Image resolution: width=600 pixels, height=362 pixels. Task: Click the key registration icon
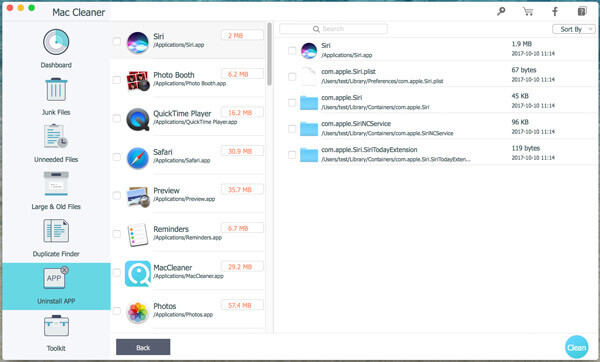[501, 11]
